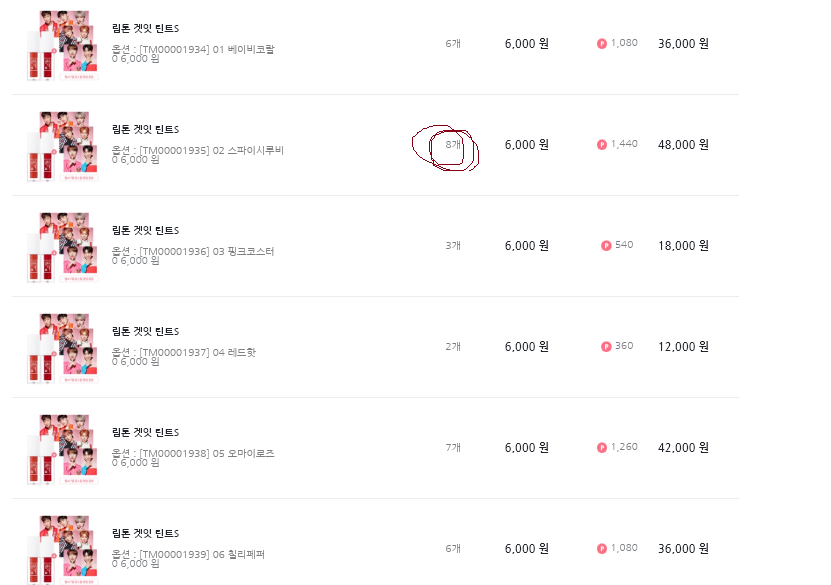
Task: Open the product thumbnail for 03 핑크코스터
Action: [61, 247]
